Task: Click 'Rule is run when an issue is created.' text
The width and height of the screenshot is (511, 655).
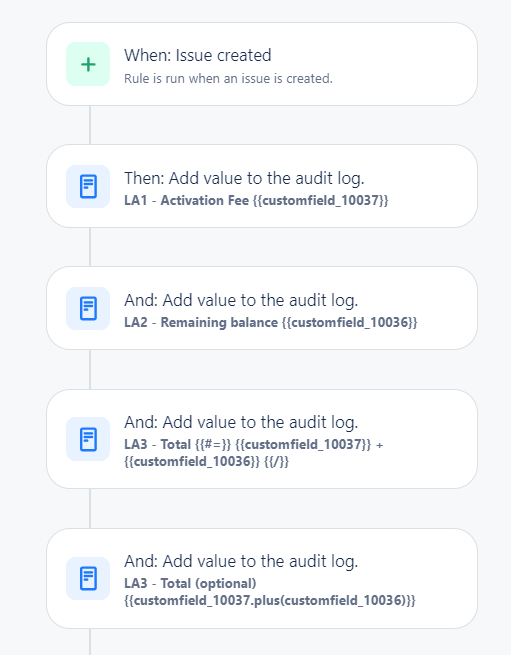Action: point(228,79)
